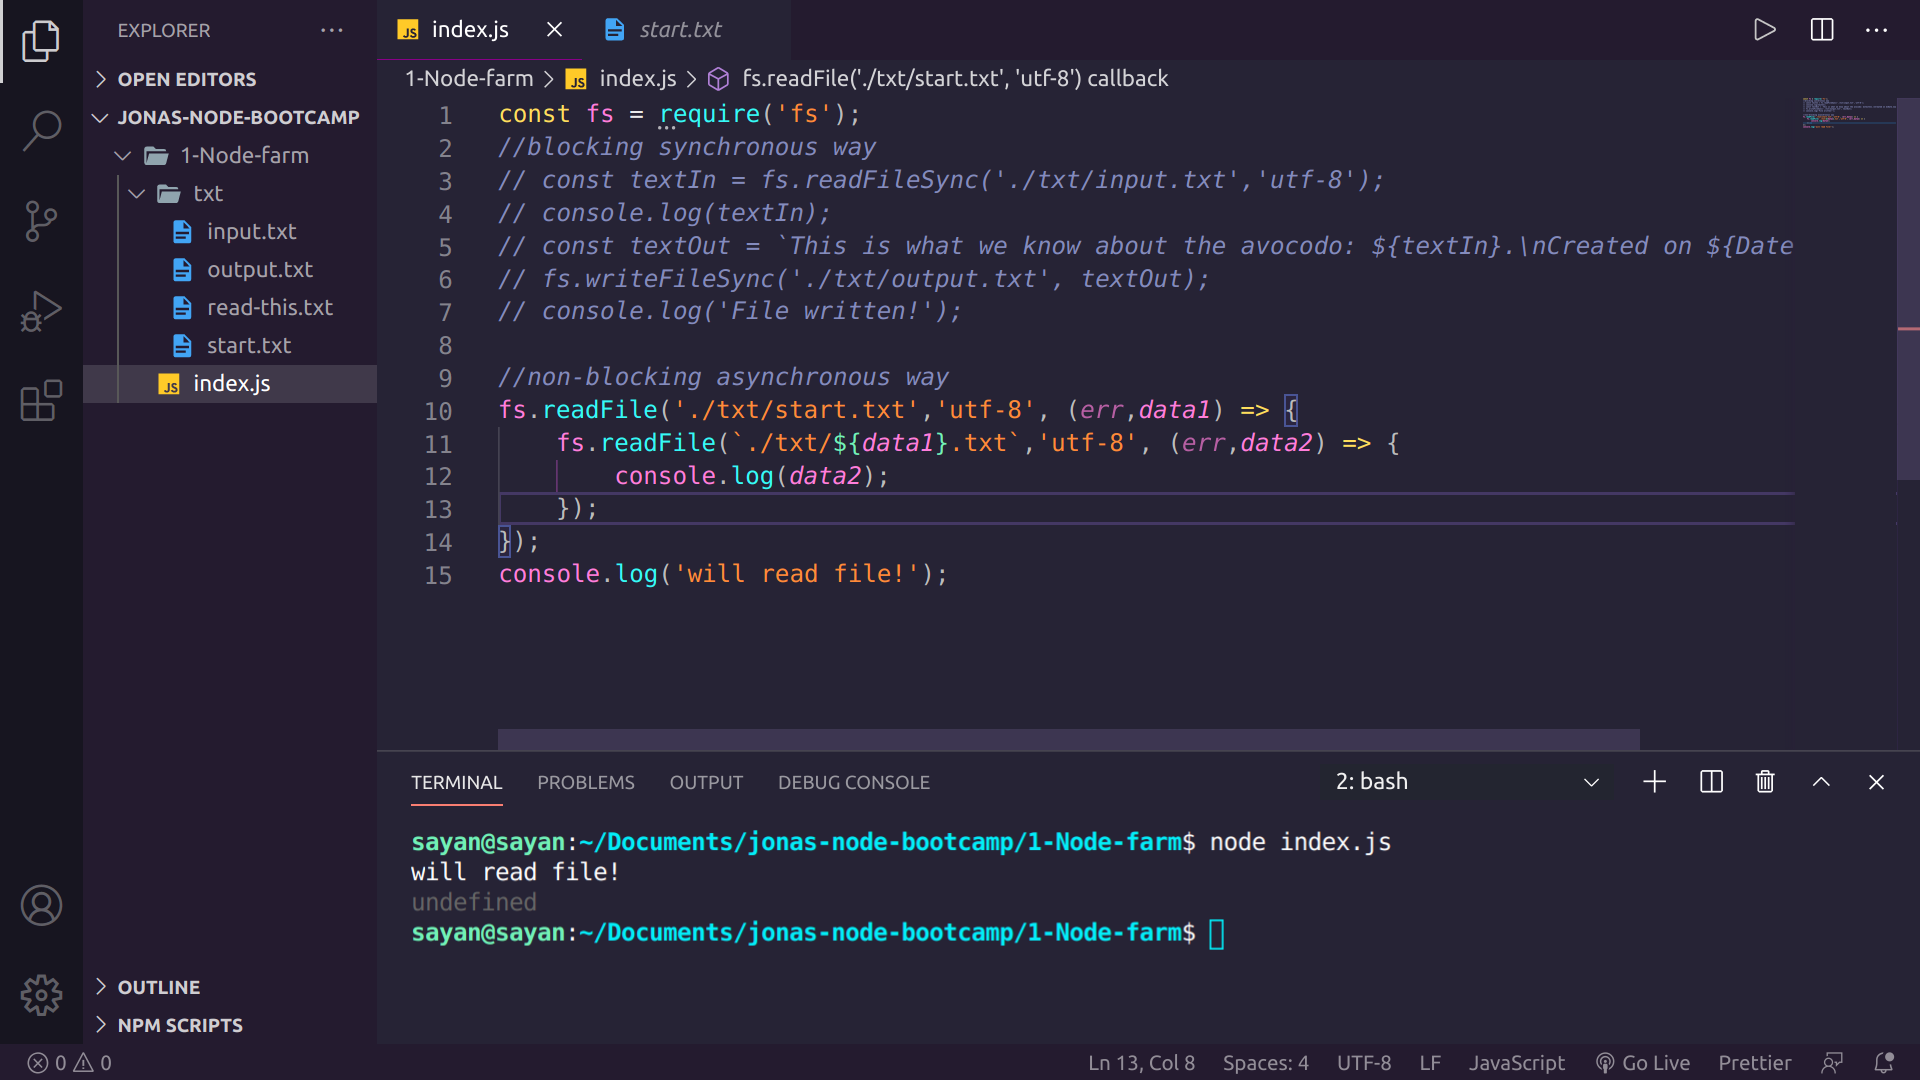This screenshot has height=1080, width=1920.
Task: Select the file read-this.txt in Explorer
Action: tap(270, 307)
